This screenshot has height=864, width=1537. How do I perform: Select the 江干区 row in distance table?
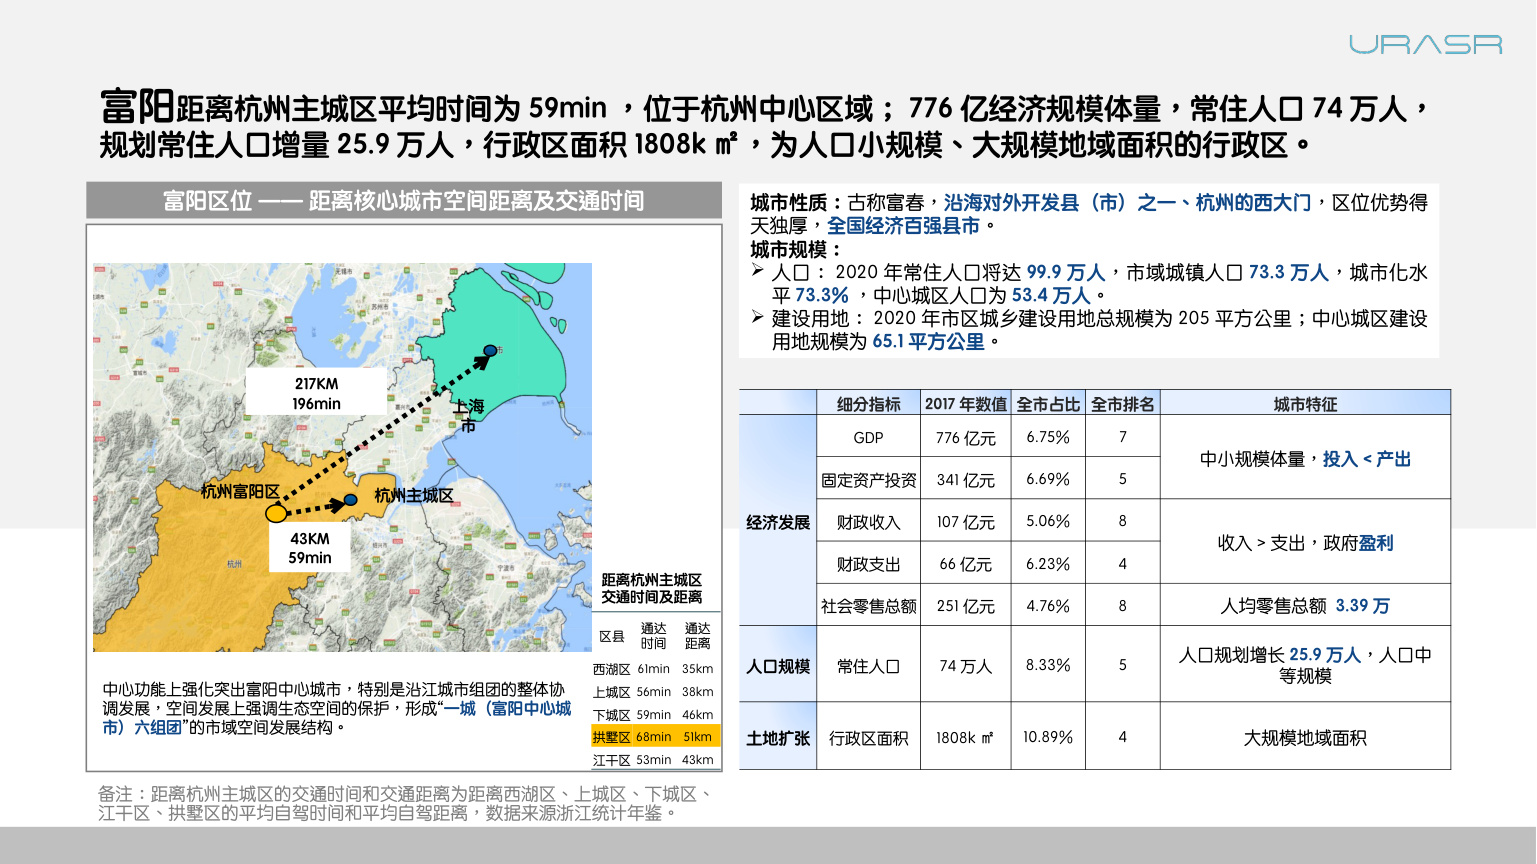(655, 760)
